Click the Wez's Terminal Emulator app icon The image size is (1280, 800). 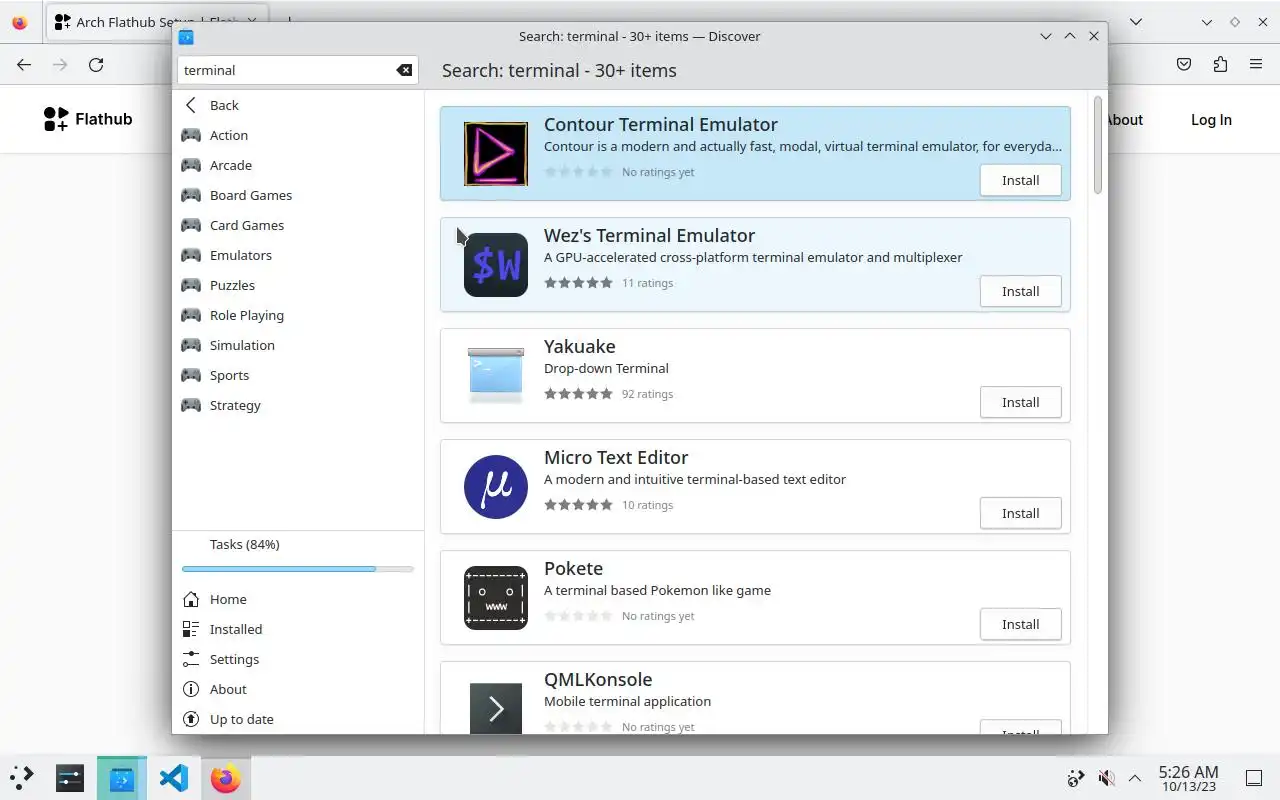coord(496,265)
